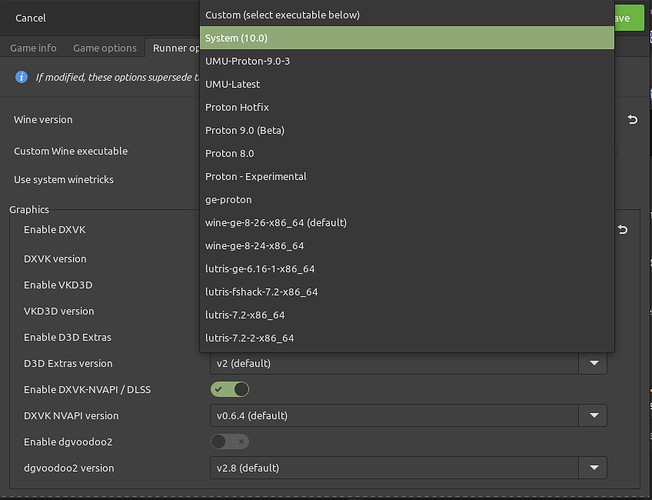Click the Custom Wine executable label
The height and width of the screenshot is (500, 652).
pos(71,151)
